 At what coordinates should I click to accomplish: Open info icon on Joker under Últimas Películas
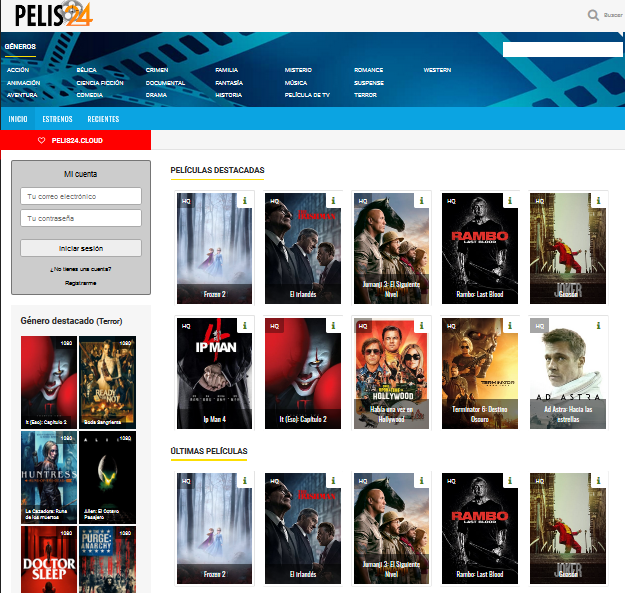point(598,481)
